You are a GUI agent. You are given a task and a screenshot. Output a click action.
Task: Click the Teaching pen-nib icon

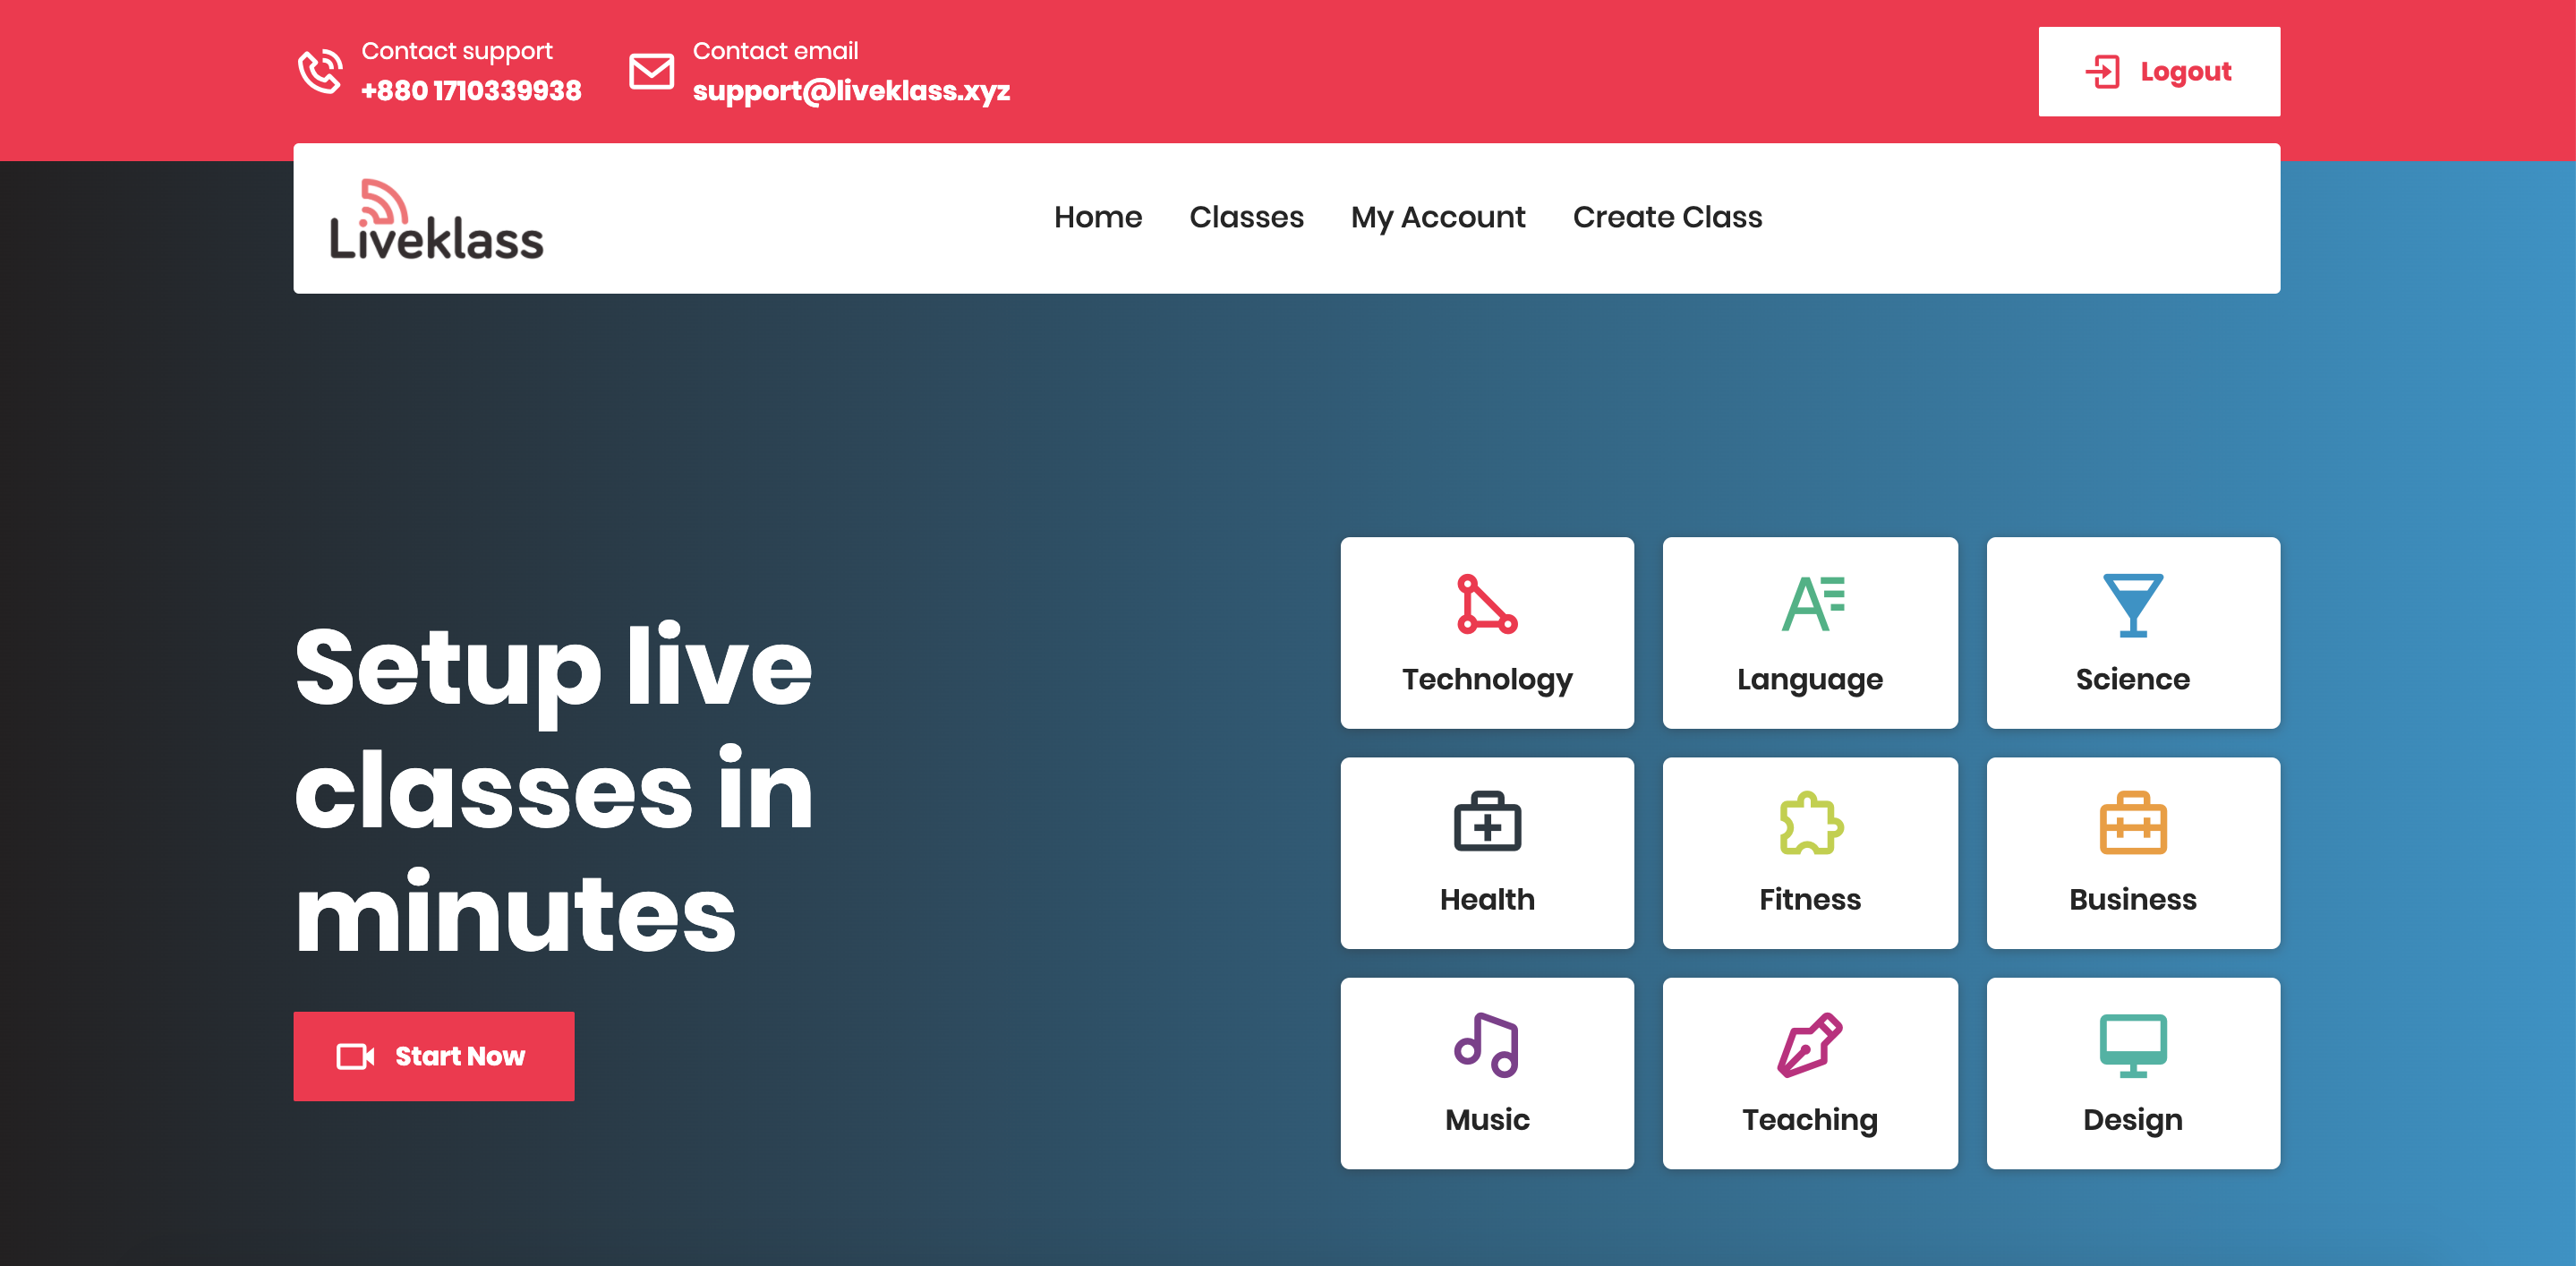click(x=1810, y=1044)
